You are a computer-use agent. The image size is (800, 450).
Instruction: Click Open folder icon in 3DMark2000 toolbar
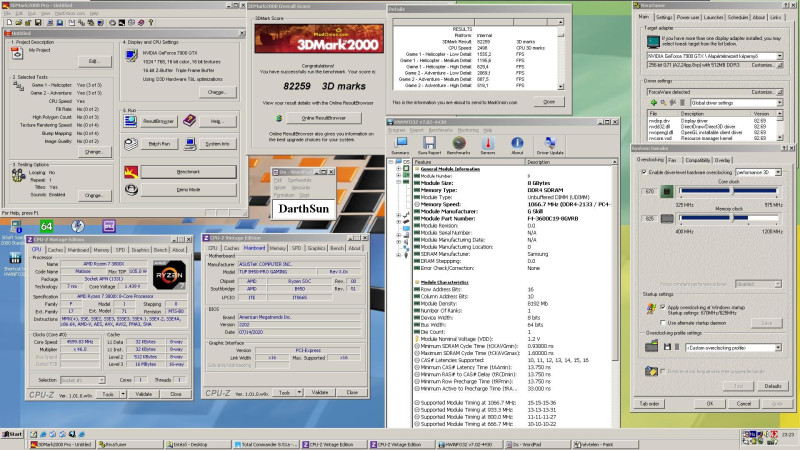(18, 22)
